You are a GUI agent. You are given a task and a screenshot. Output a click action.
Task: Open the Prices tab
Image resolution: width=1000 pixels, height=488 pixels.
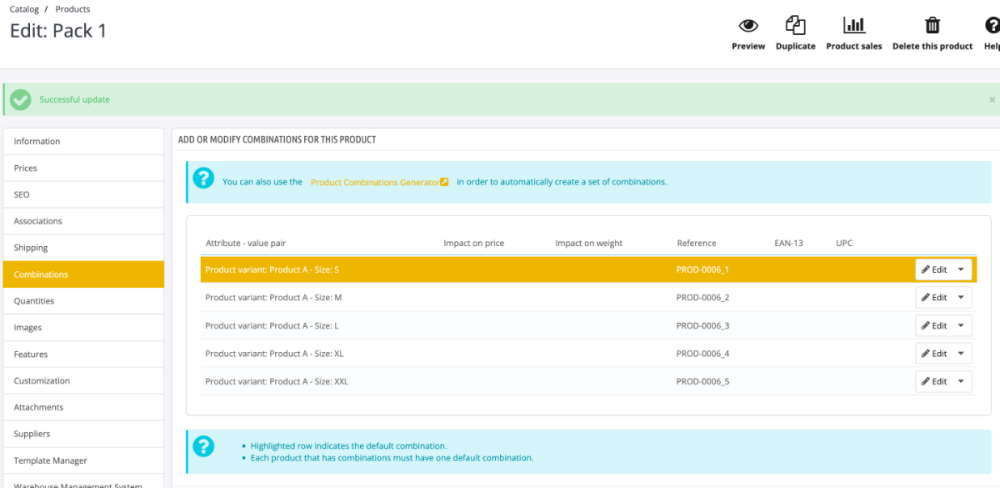[x=84, y=168]
